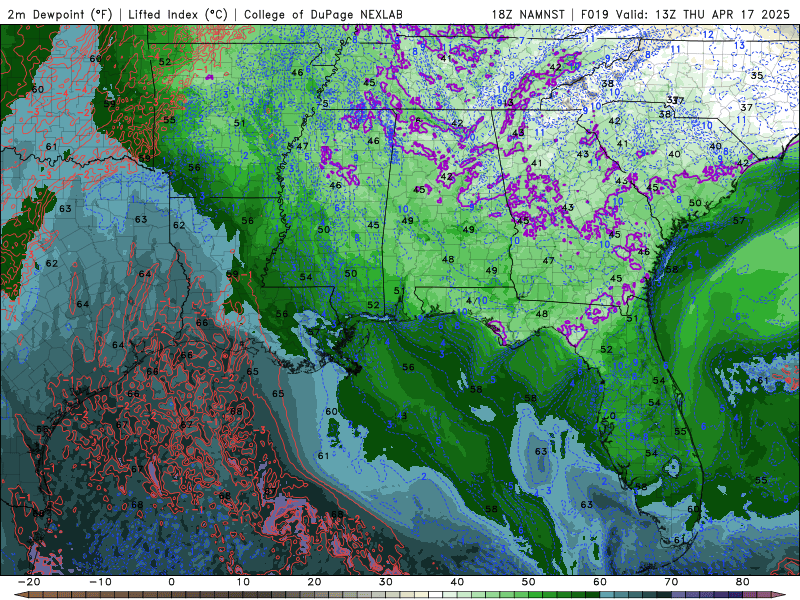Image resolution: width=800 pixels, height=600 pixels.
Task: Click the '2m Dewpoint (°F)' header label
Action: tap(59, 15)
